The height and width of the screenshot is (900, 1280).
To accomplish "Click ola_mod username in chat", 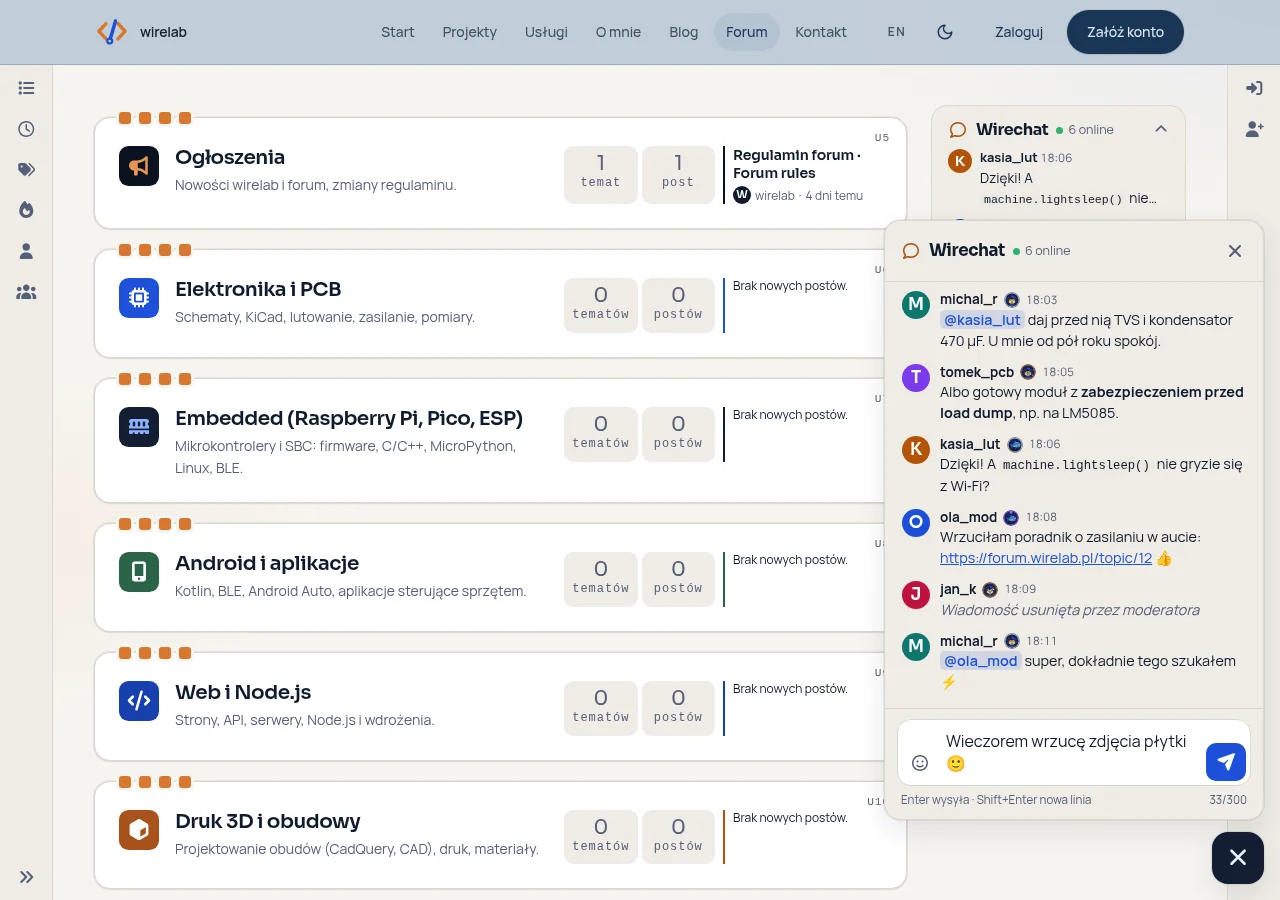I will (x=968, y=517).
